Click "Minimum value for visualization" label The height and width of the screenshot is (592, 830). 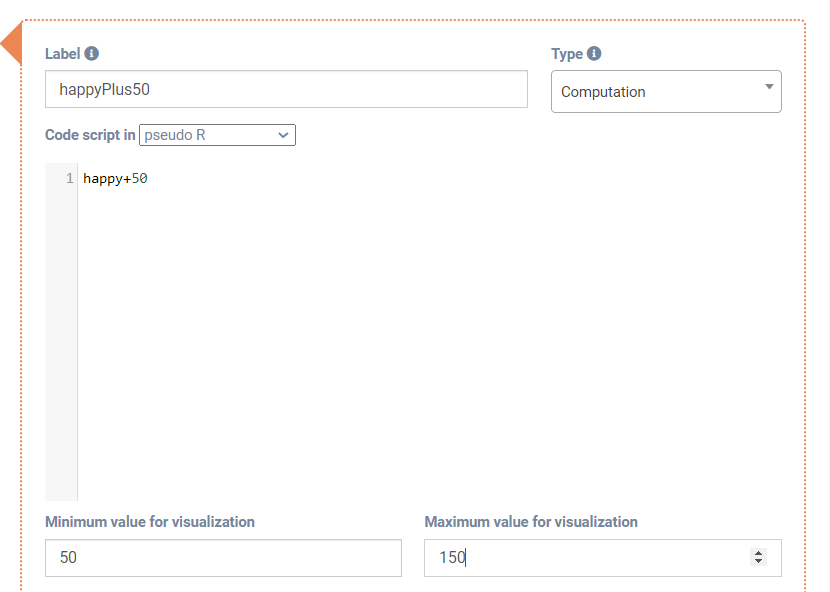click(x=150, y=521)
